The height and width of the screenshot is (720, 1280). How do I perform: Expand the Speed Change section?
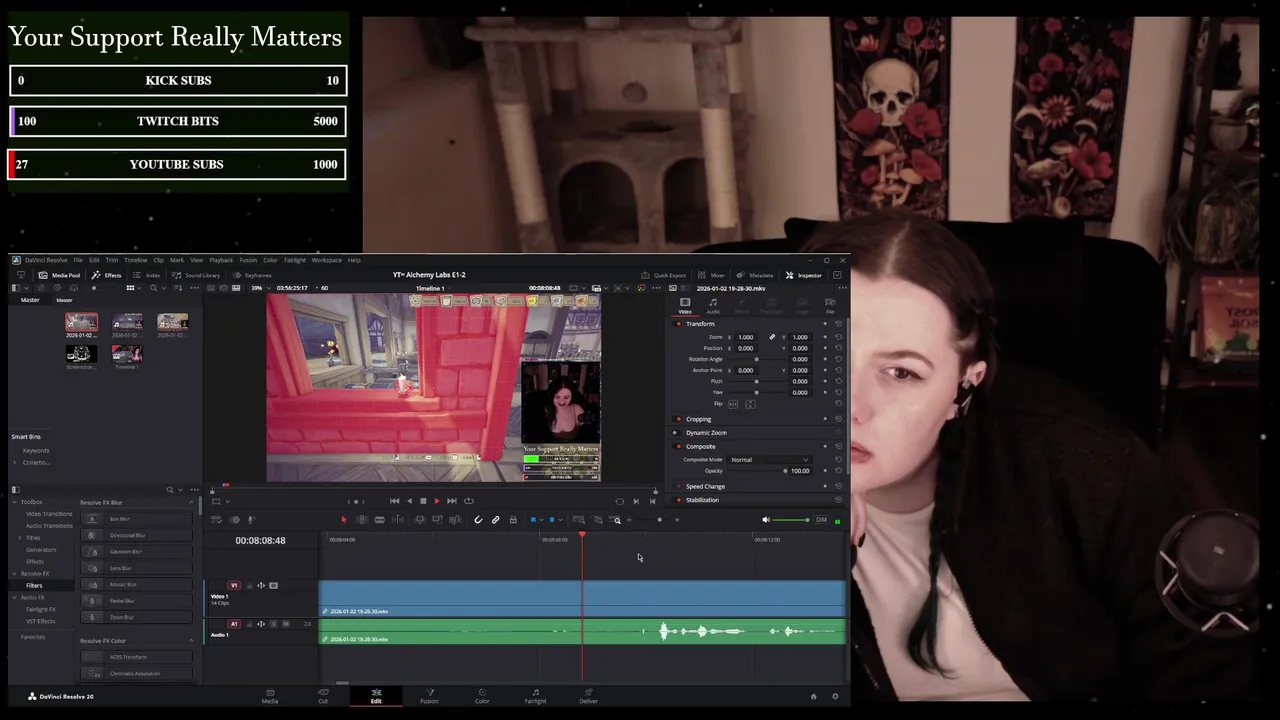coord(705,486)
